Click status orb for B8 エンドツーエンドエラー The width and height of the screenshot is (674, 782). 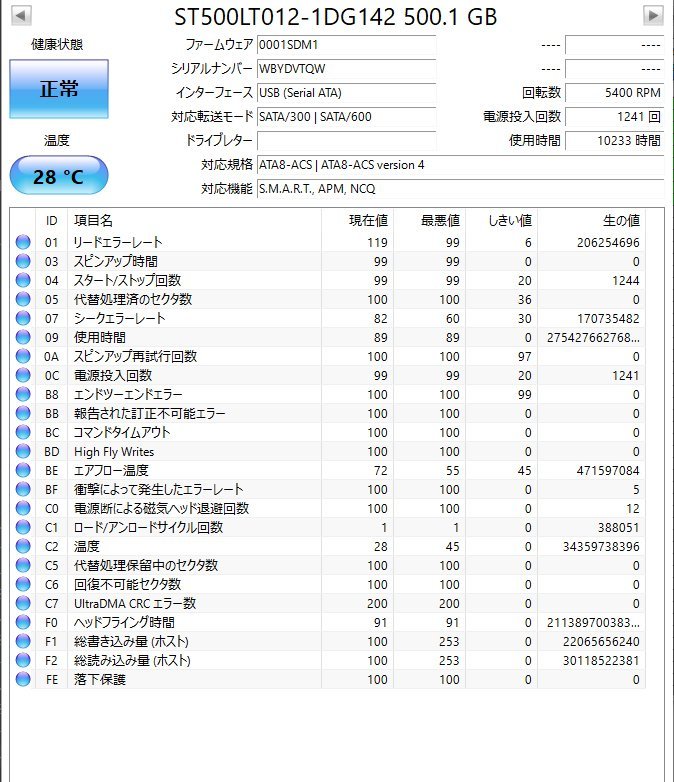click(x=23, y=394)
